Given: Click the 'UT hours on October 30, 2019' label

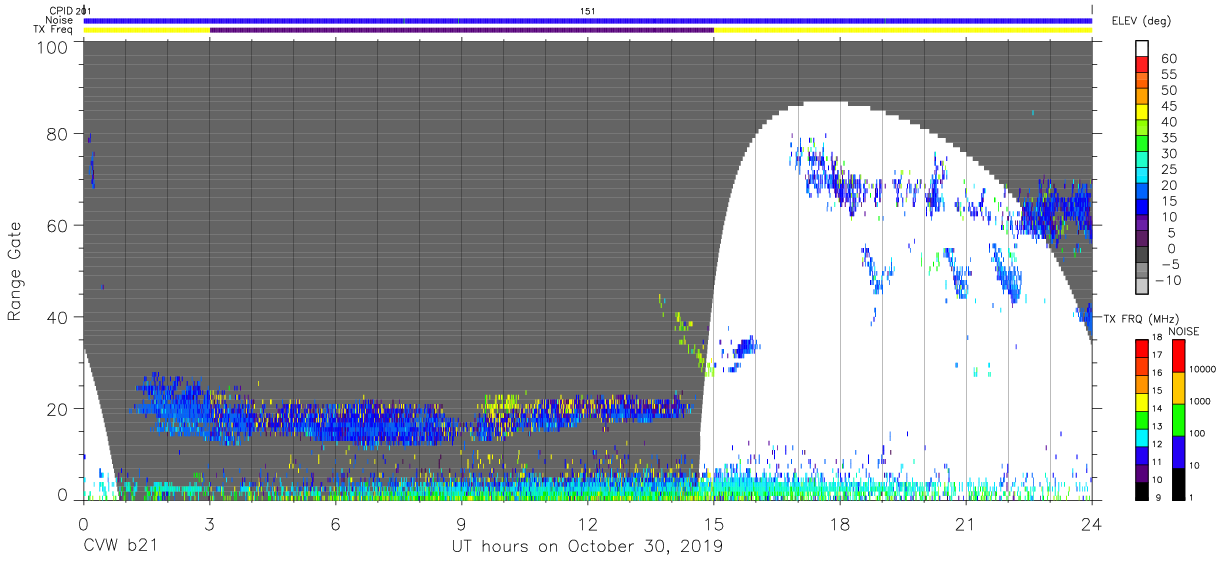Looking at the screenshot, I should [x=586, y=547].
